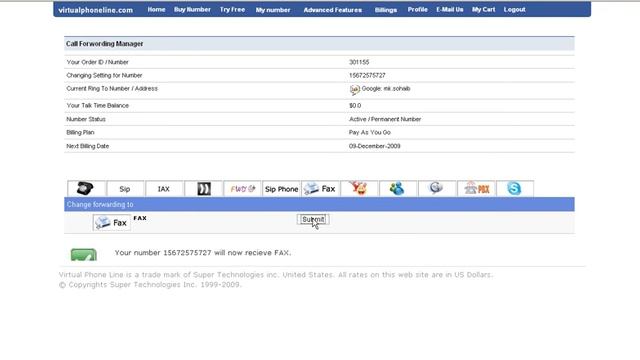640x360 pixels.
Task: Click the Copyrights Super Technologies footer text
Action: [x=151, y=285]
